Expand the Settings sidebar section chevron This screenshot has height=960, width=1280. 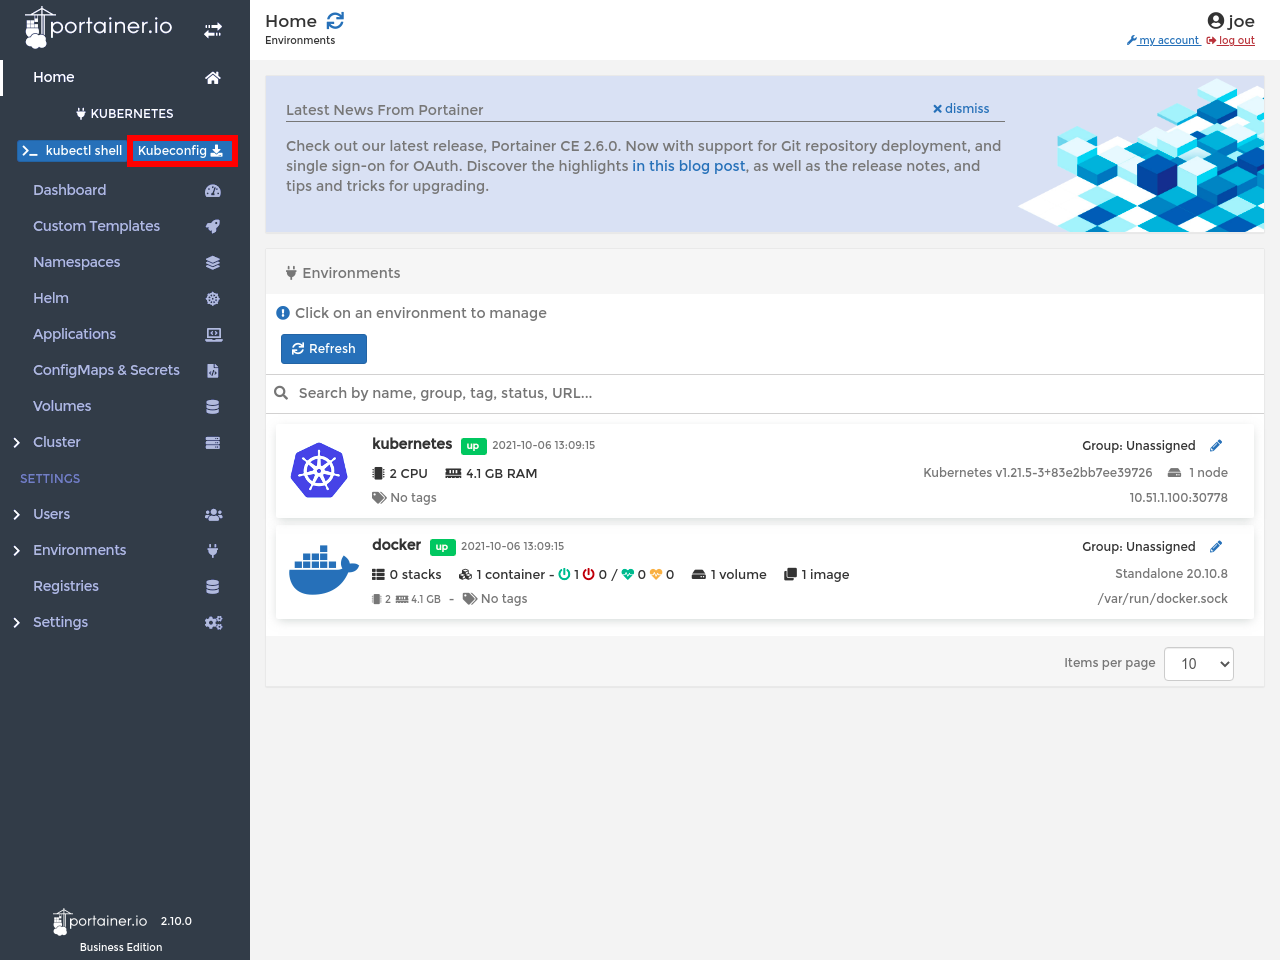(x=16, y=623)
